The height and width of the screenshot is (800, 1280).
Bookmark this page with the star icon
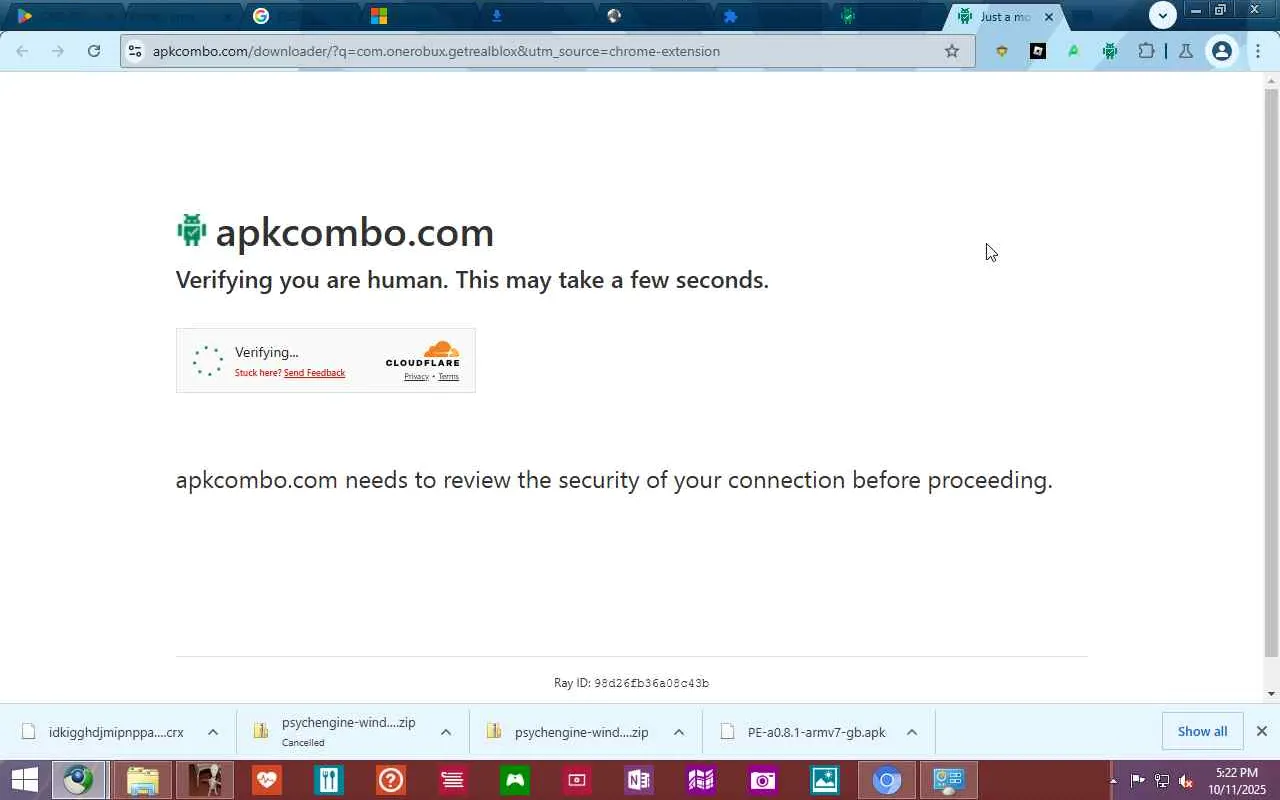point(952,51)
